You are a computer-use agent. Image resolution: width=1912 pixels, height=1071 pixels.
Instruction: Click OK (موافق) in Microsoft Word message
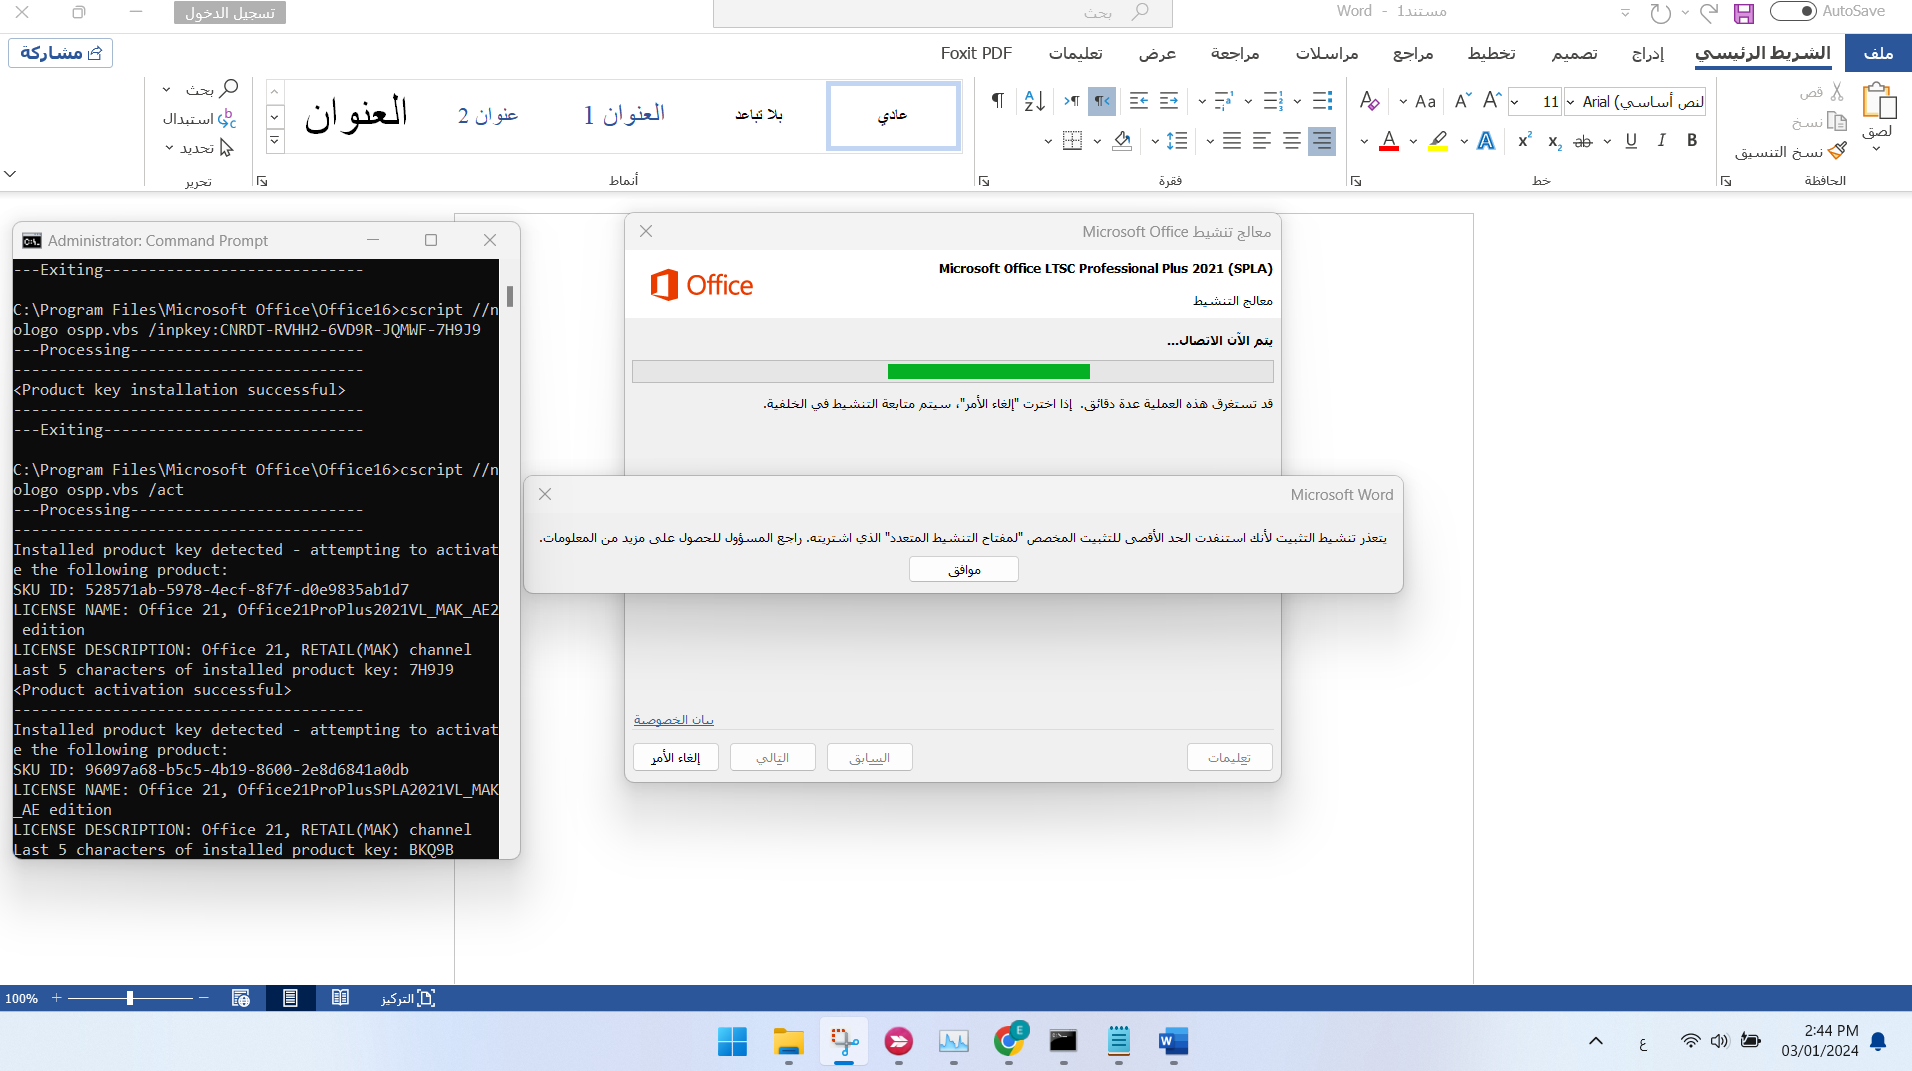964,569
